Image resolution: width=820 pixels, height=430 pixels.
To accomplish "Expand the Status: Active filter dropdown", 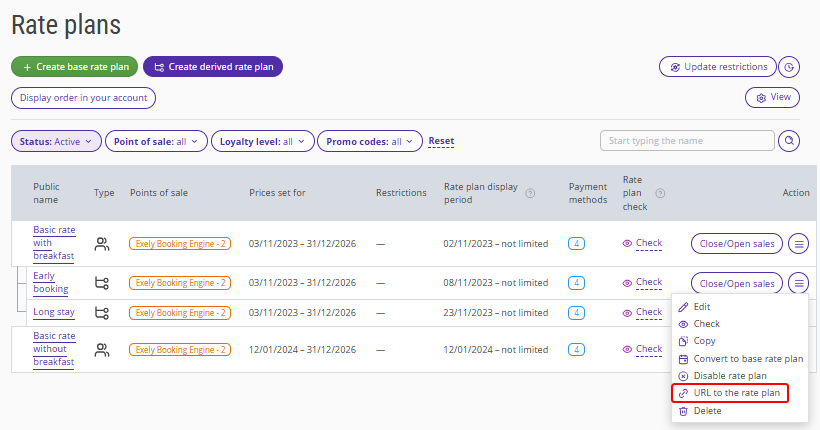I will (x=56, y=141).
